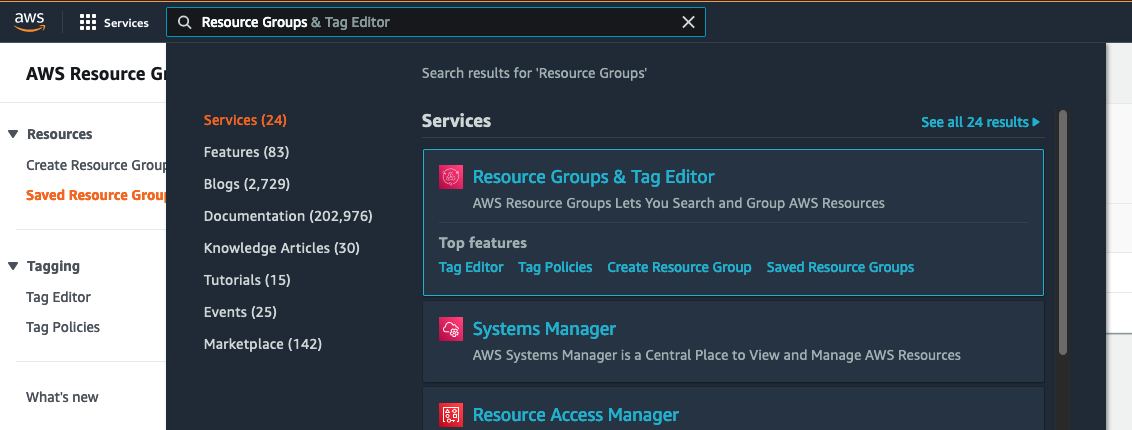This screenshot has height=430, width=1132.
Task: Collapse the Tagging section triangle
Action: [13, 266]
